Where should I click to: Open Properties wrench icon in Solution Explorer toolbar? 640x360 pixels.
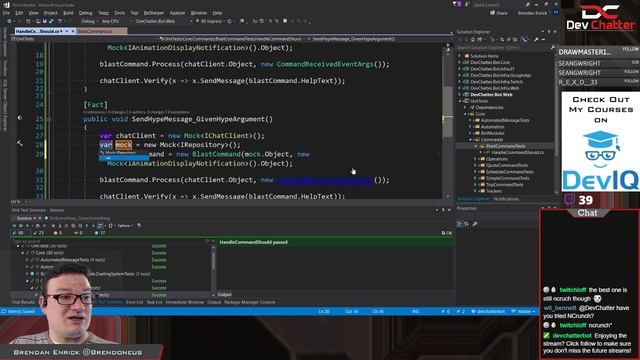pos(536,40)
